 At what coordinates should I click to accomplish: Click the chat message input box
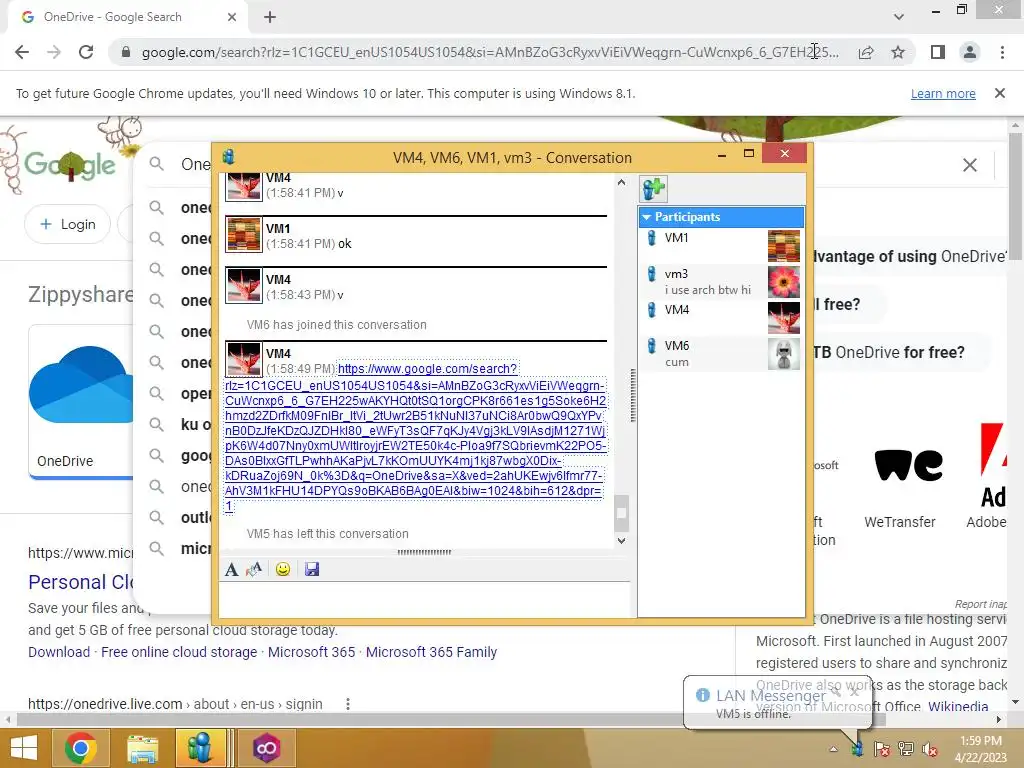[425, 599]
